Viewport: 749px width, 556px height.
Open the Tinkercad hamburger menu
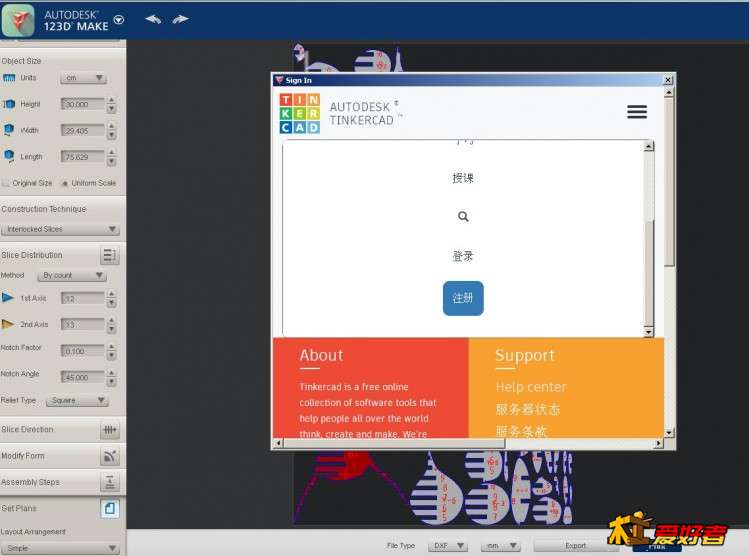click(x=637, y=112)
